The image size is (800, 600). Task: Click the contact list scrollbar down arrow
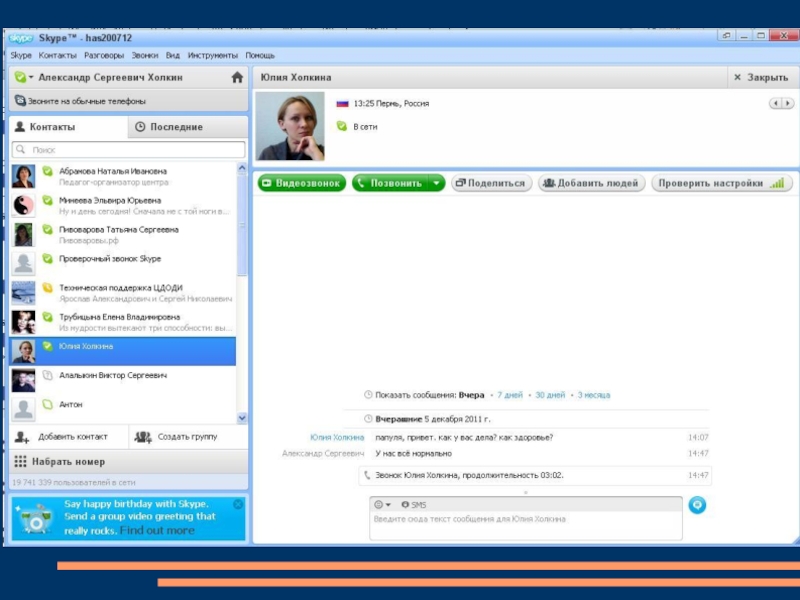tap(242, 418)
